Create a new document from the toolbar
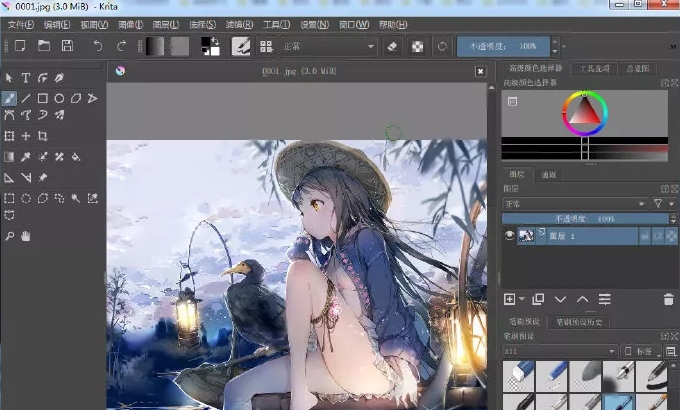 point(20,46)
